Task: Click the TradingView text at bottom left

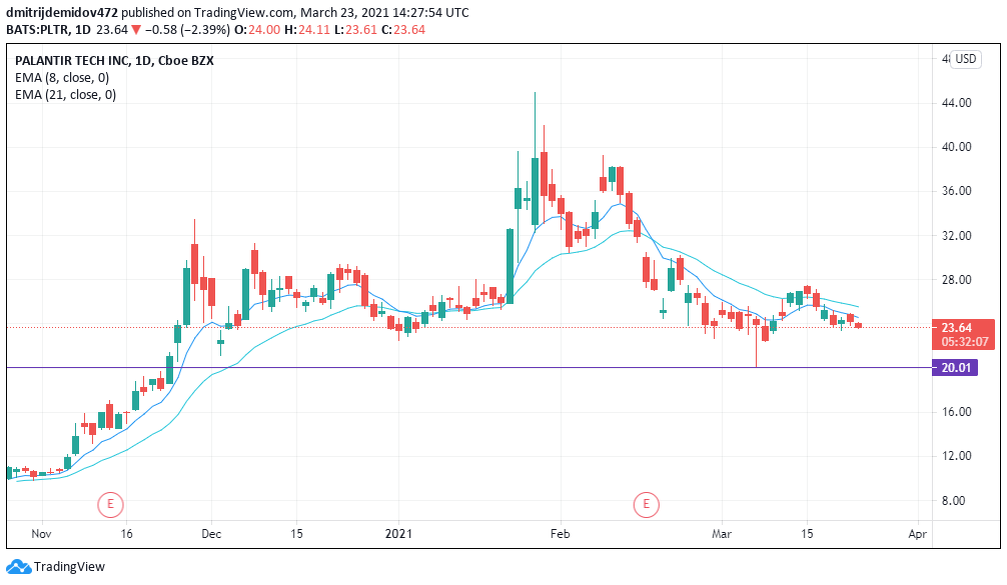Action: 69,566
